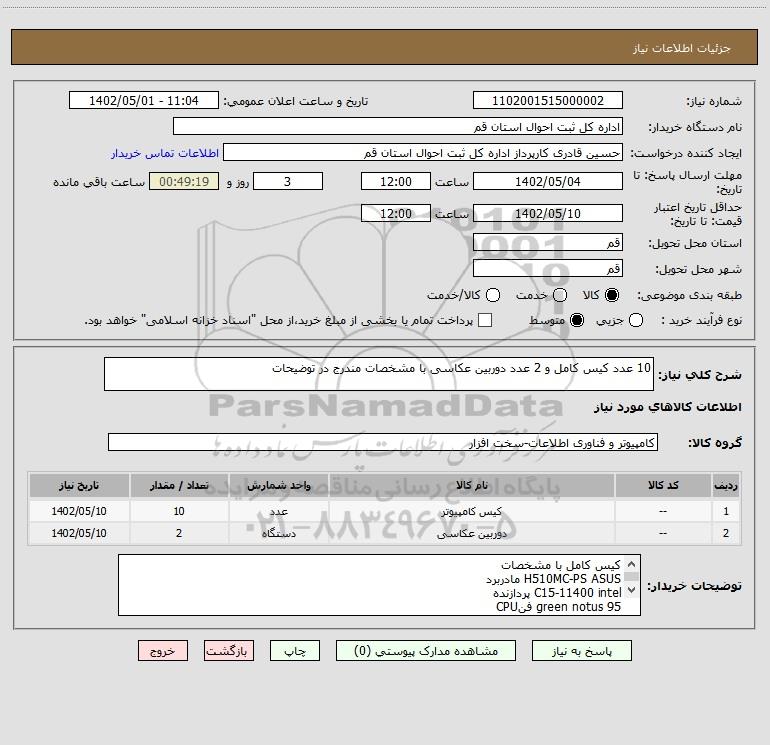Click the 'ردیف' column header

click(x=726, y=485)
